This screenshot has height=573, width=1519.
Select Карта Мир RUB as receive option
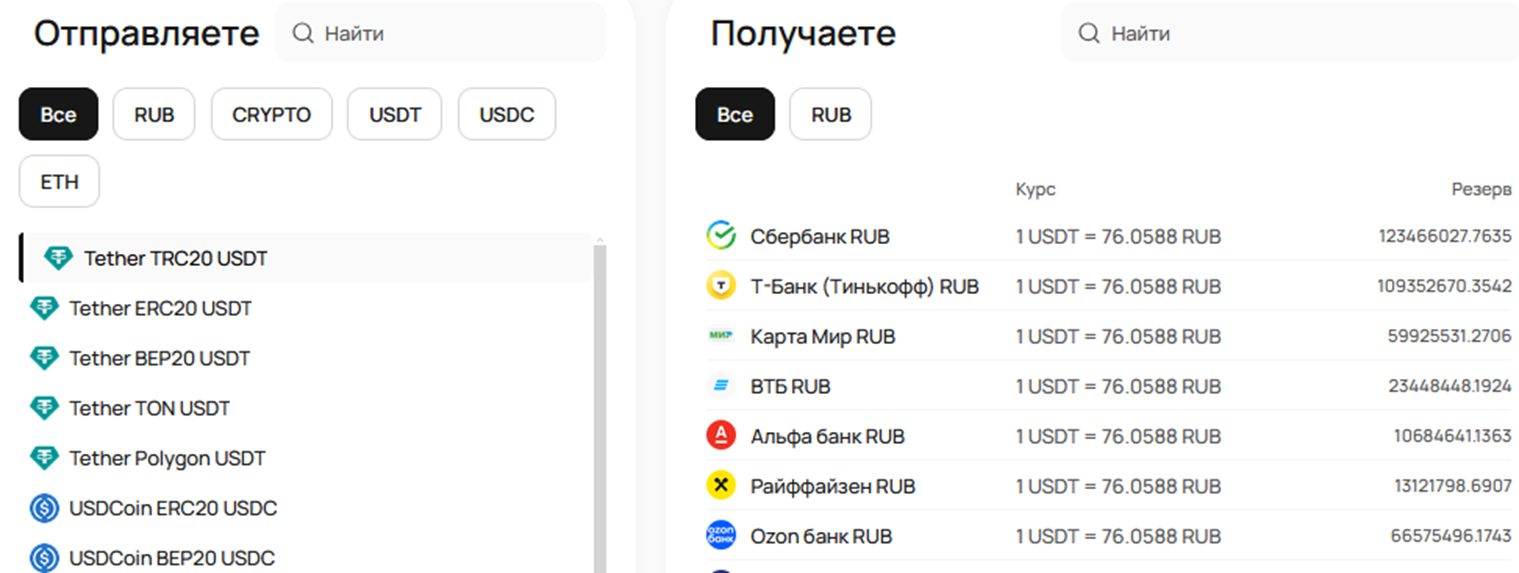click(822, 336)
